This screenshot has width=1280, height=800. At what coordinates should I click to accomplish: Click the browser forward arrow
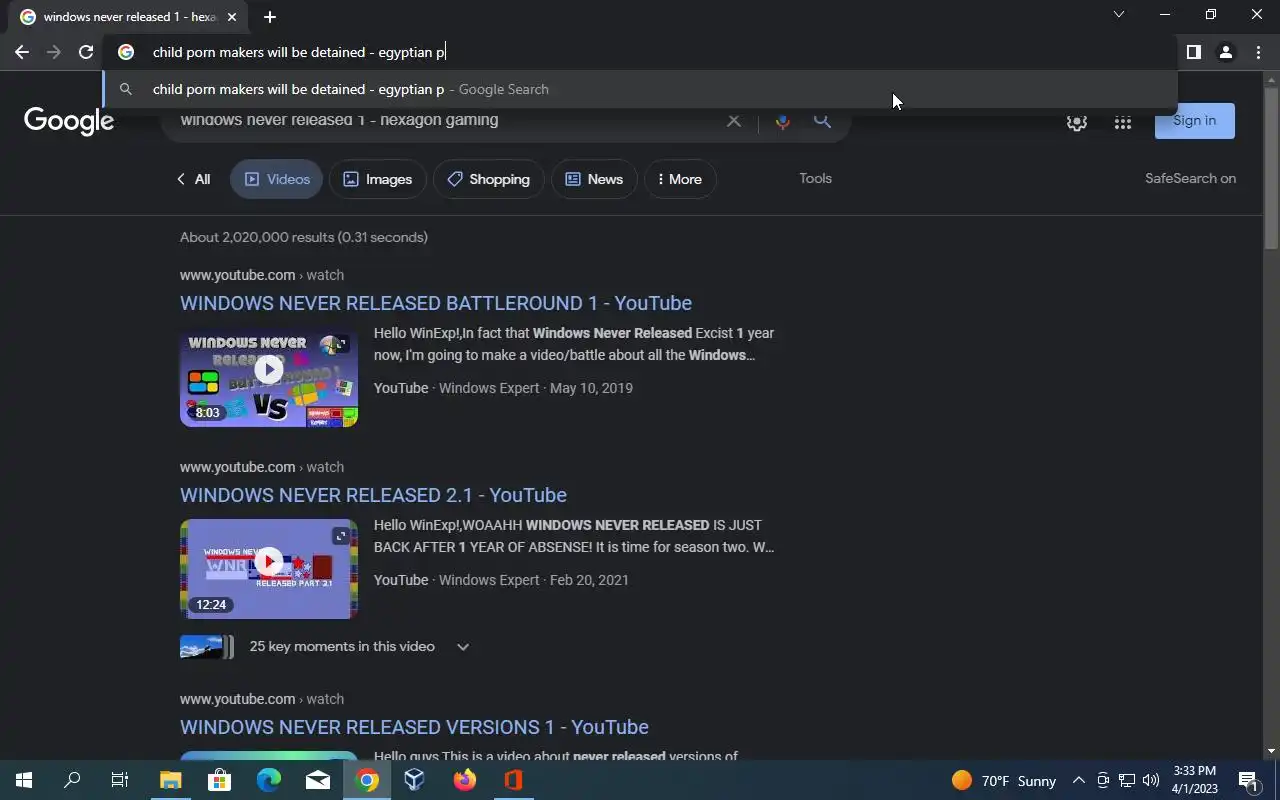[x=54, y=52]
